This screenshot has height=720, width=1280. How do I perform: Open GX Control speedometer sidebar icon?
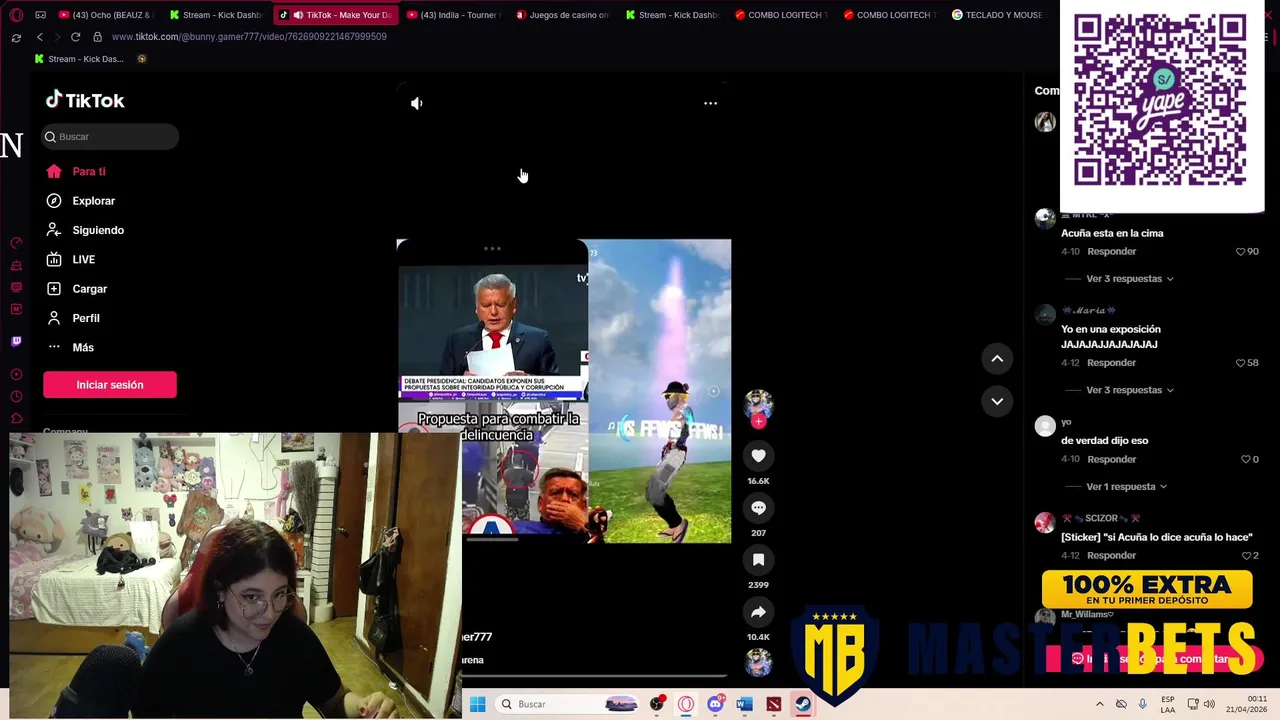coord(16,244)
